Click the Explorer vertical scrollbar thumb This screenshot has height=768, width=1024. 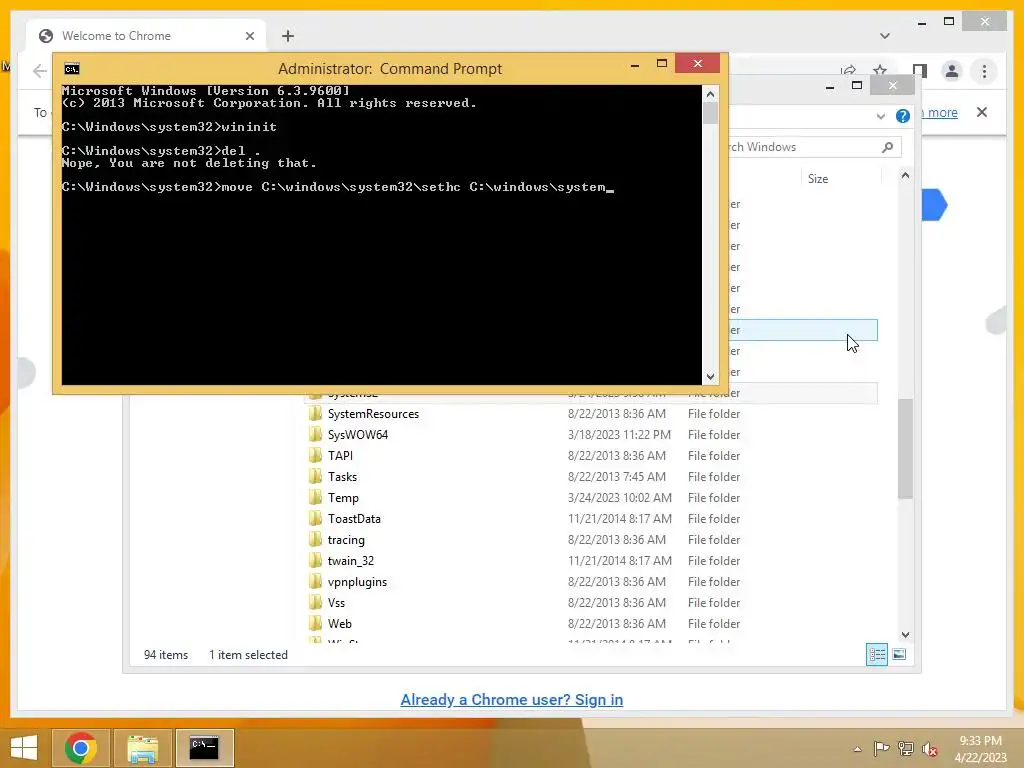coord(905,449)
